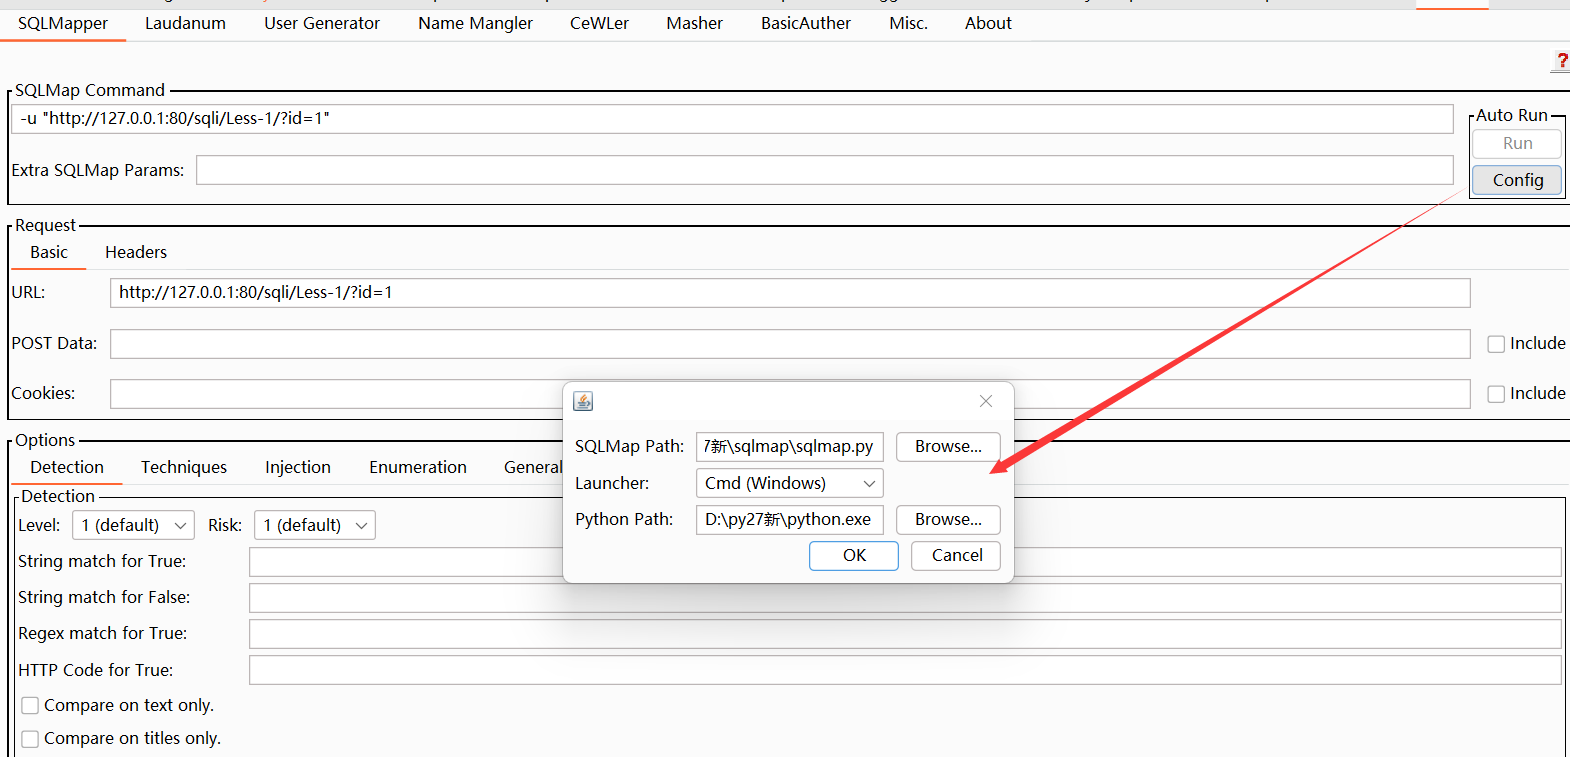Click the HTTP Code for True field

point(905,670)
